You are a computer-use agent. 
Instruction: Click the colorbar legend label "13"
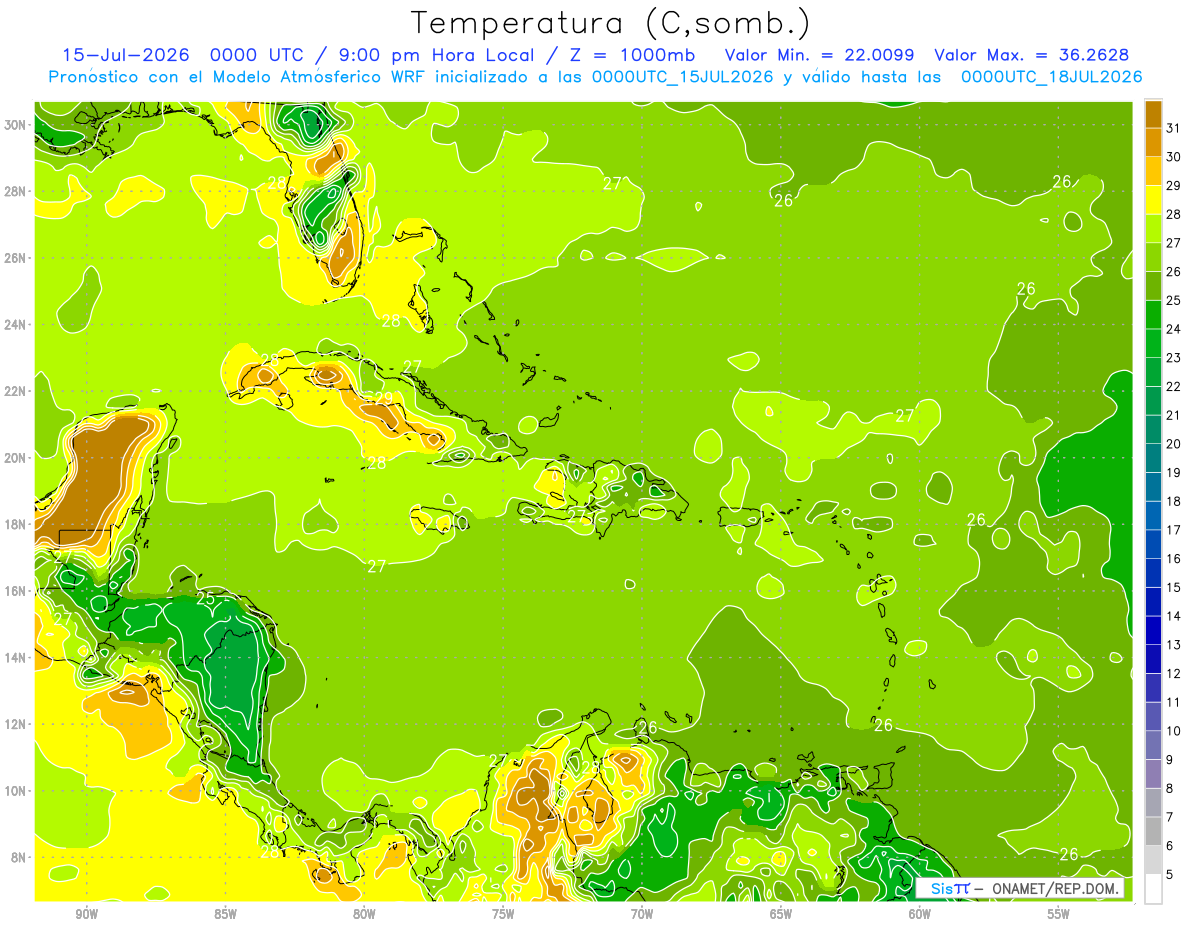click(1174, 645)
